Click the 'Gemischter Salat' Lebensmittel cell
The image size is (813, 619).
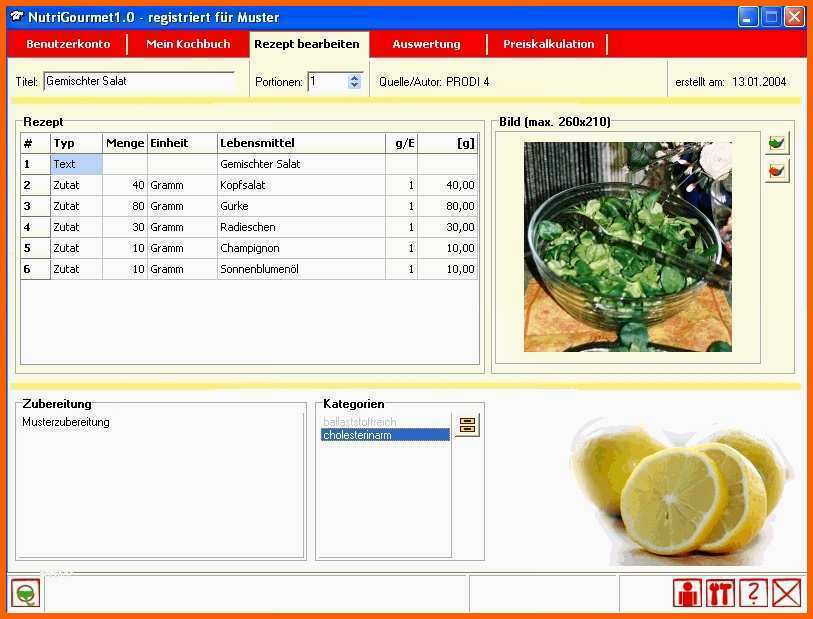(x=301, y=164)
